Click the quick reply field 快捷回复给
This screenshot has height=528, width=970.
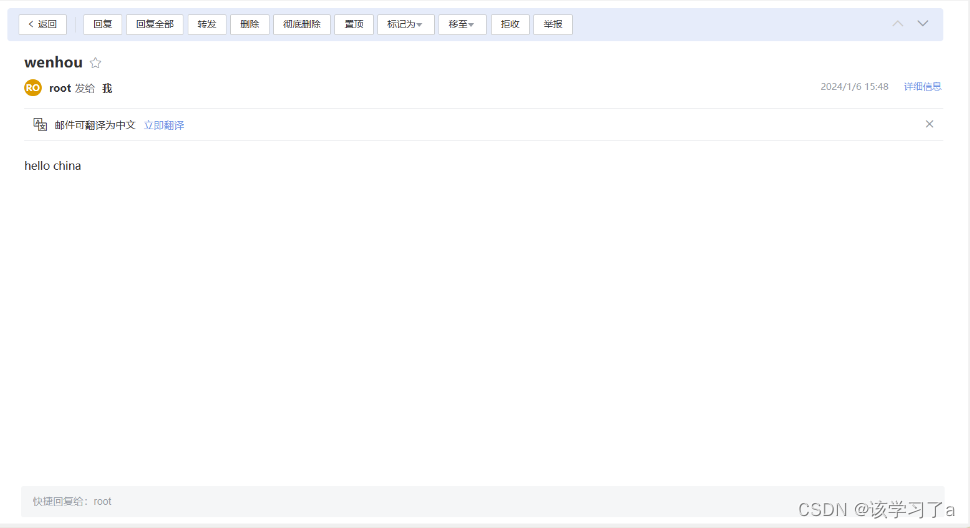coord(483,501)
